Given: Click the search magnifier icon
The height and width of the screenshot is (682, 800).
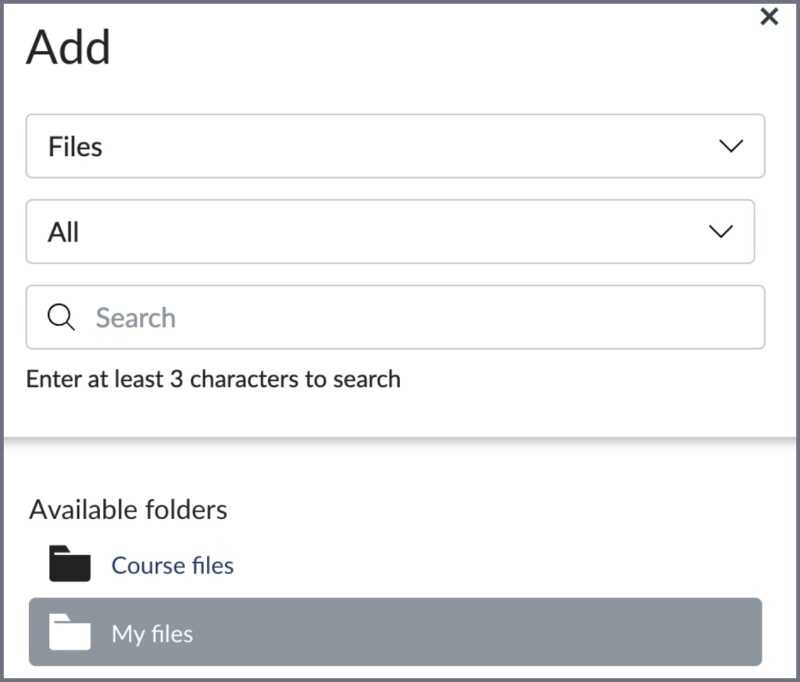Looking at the screenshot, I should pos(61,317).
